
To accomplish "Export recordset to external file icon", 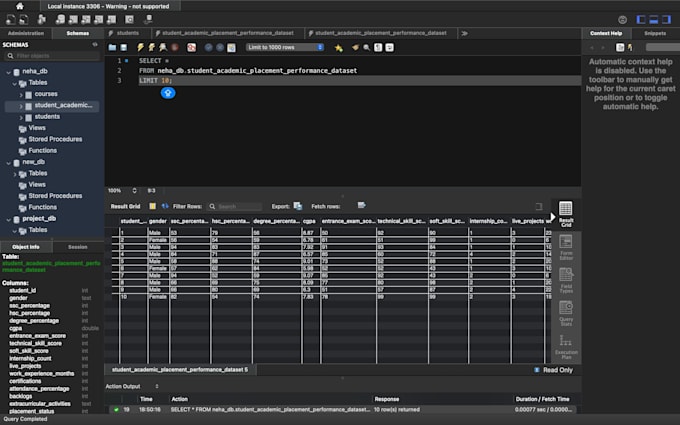I will tap(298, 206).
